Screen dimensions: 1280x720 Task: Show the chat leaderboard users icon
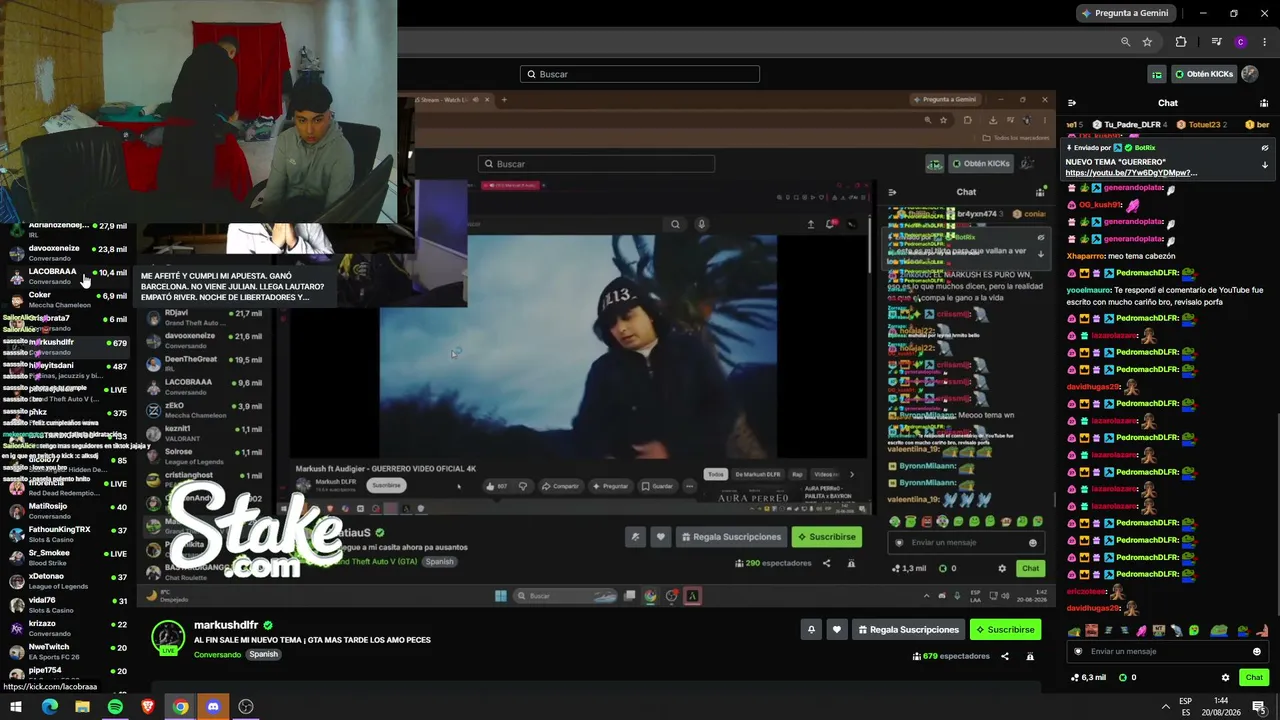1264,103
